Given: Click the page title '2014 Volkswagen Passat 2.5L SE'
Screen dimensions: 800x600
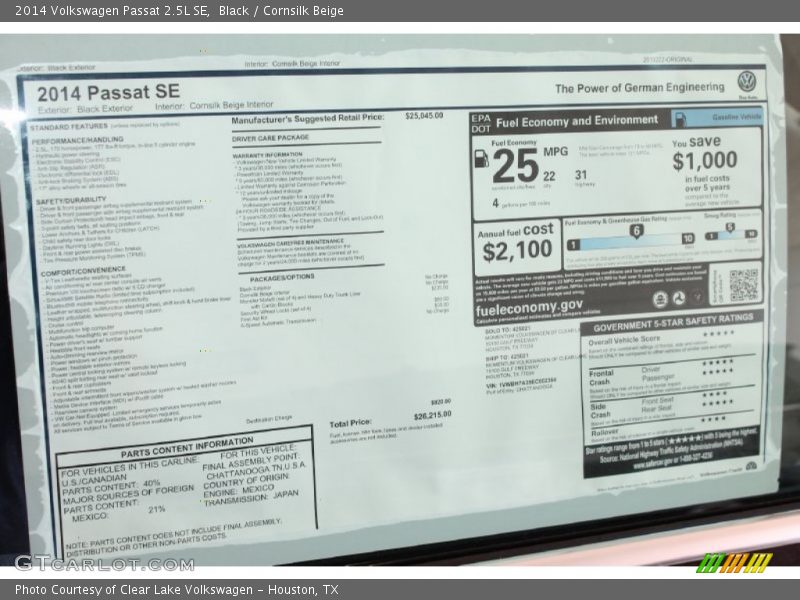Looking at the screenshot, I should pyautogui.click(x=112, y=11).
